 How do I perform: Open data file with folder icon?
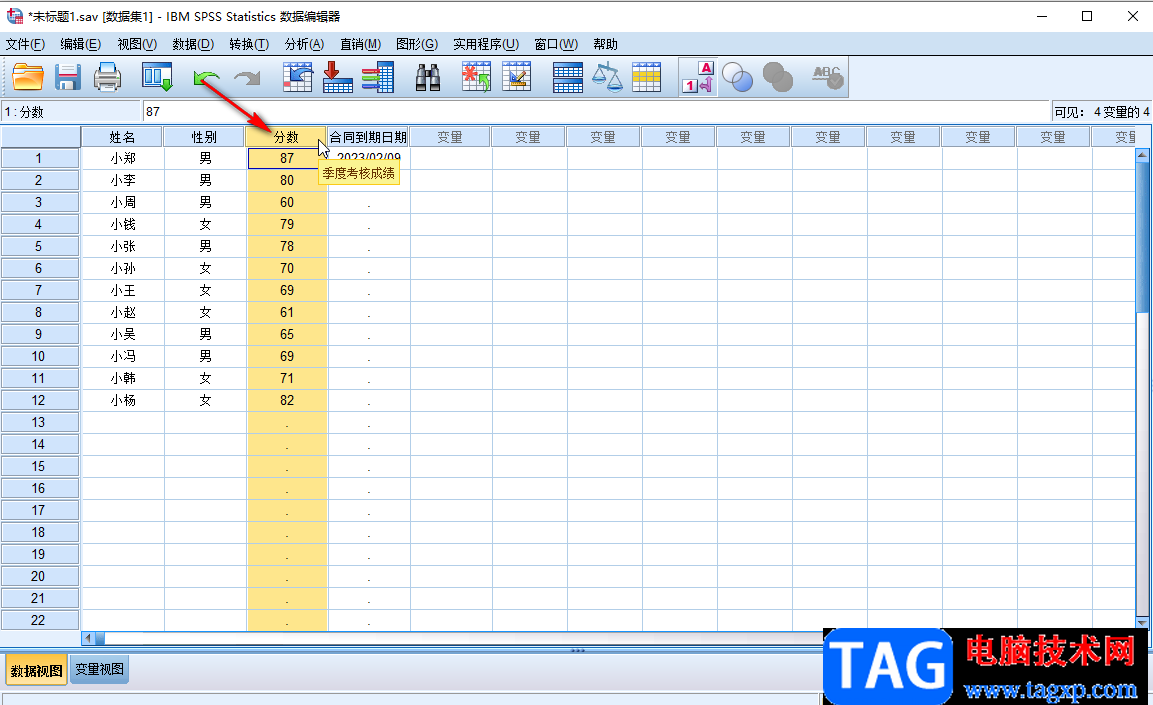(28, 77)
